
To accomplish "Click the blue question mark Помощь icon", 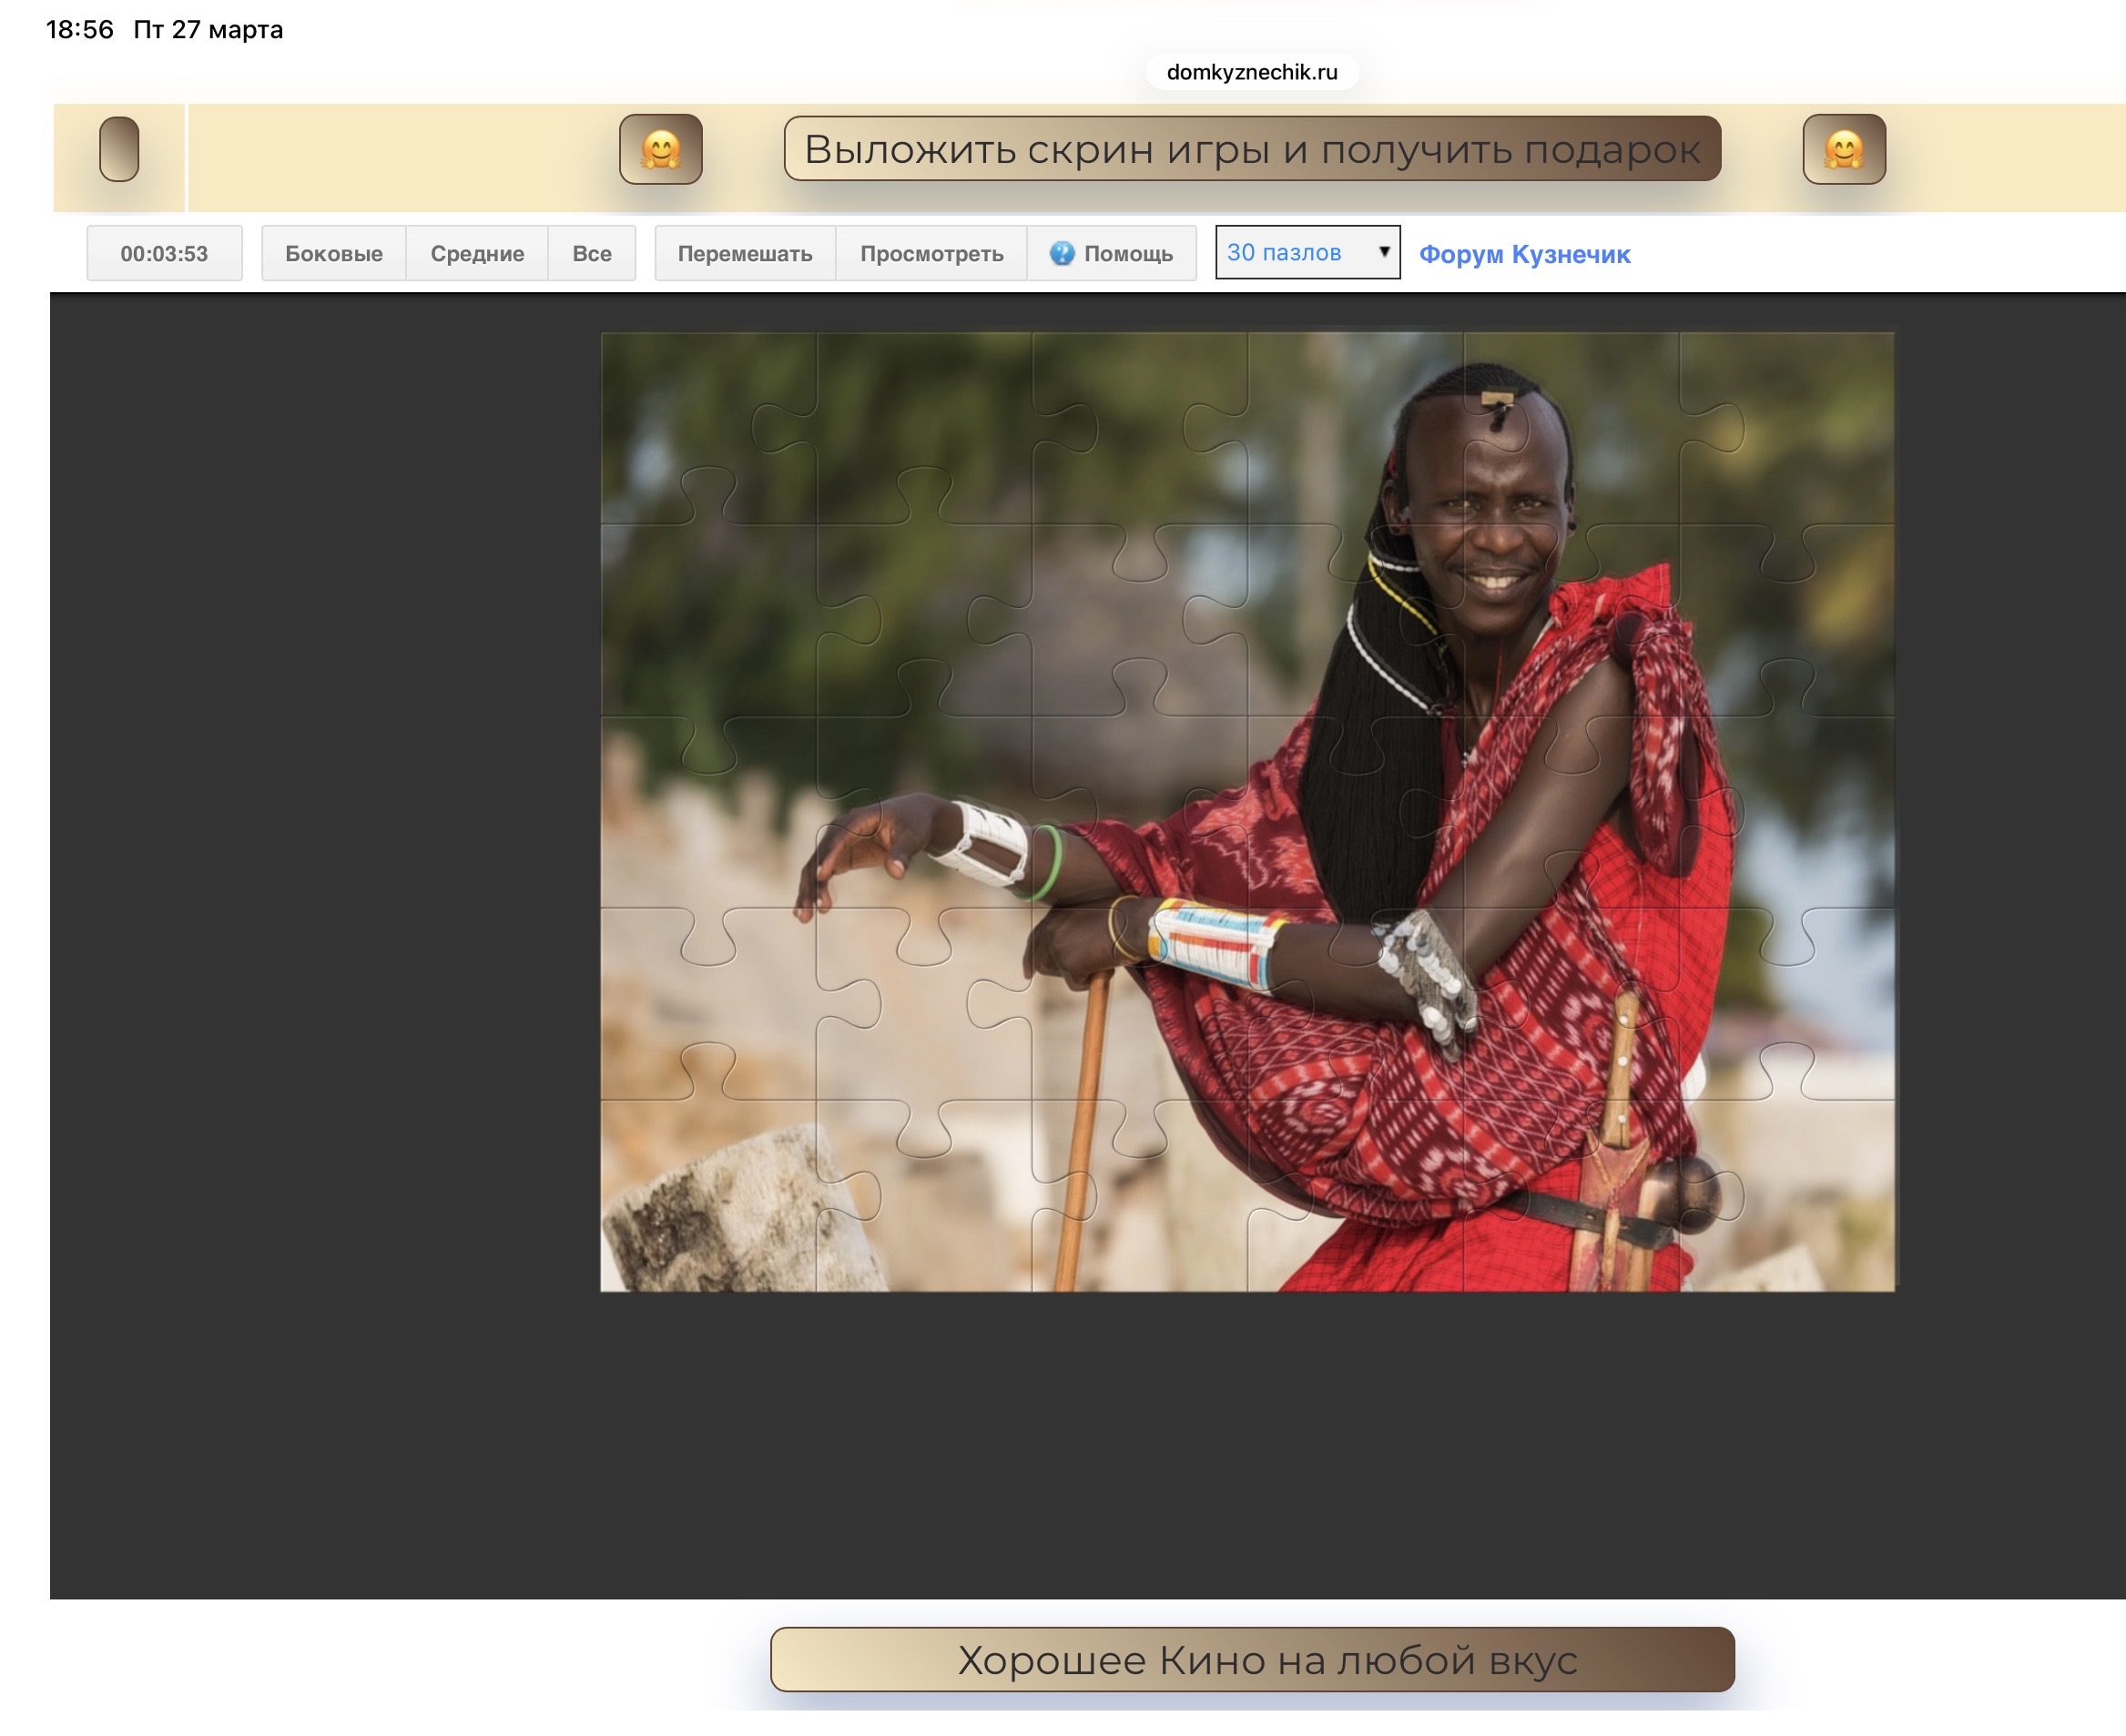I will (x=1061, y=253).
